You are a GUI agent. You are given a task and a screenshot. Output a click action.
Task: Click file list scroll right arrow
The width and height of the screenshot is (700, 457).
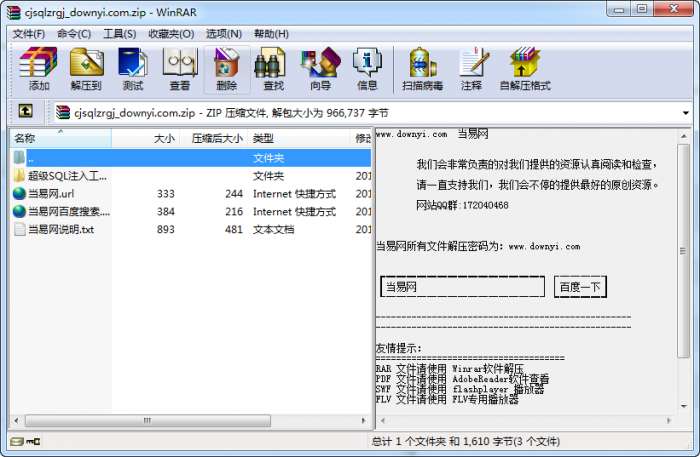(363, 420)
